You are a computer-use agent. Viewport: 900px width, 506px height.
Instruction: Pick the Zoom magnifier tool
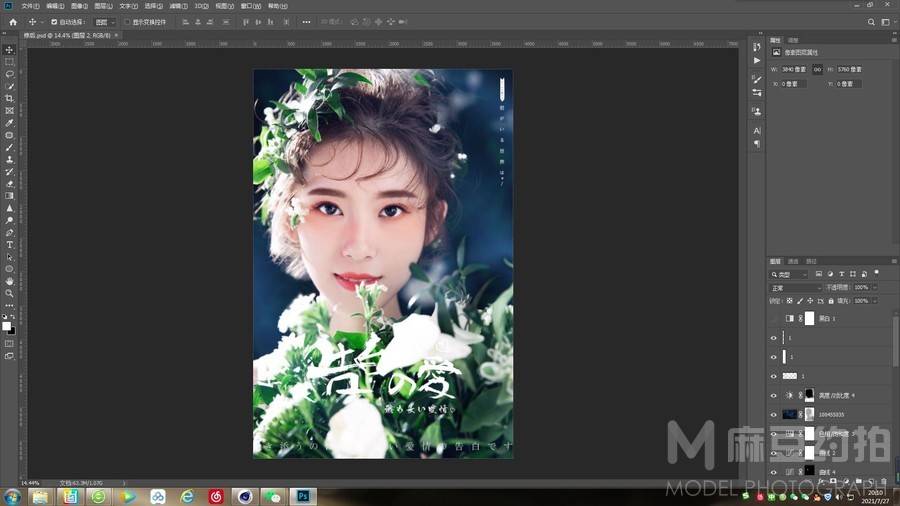10,293
